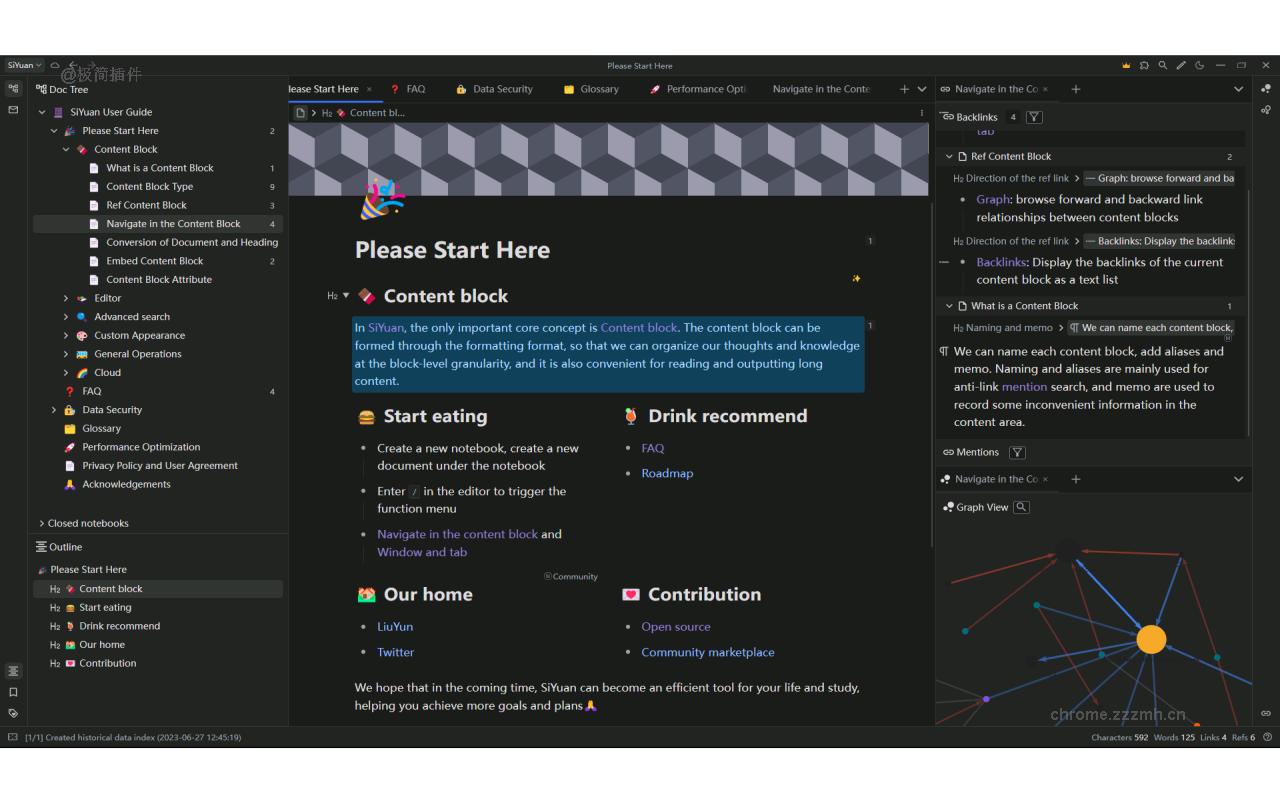Open the Bookmark panel icon in the left dock
Viewport: 1280px width, 800px height.
(13, 692)
